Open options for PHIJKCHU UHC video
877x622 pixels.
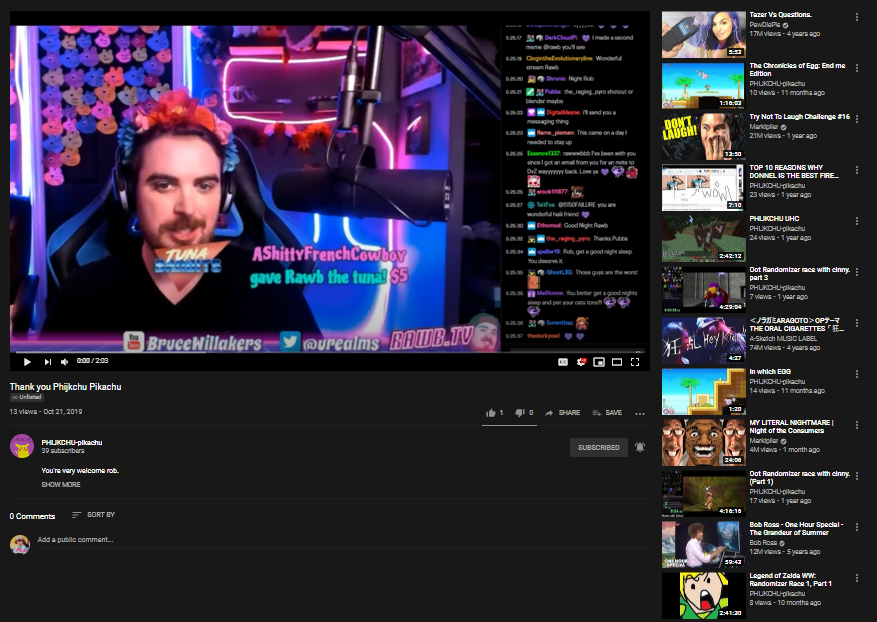pos(856,221)
